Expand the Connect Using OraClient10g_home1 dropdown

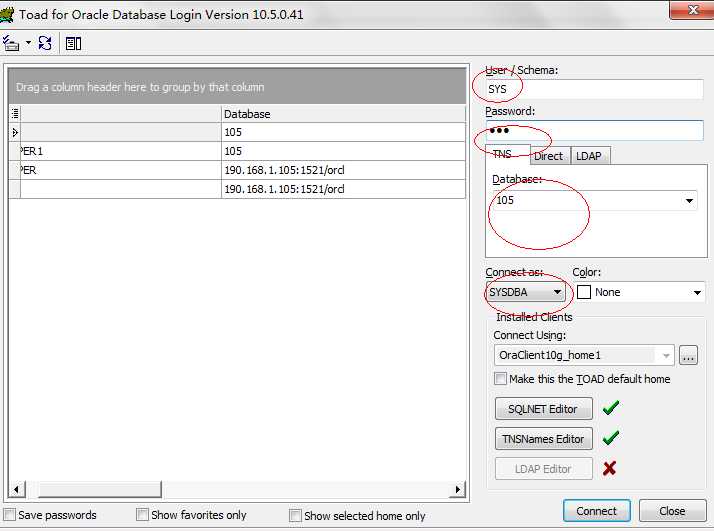[x=666, y=355]
